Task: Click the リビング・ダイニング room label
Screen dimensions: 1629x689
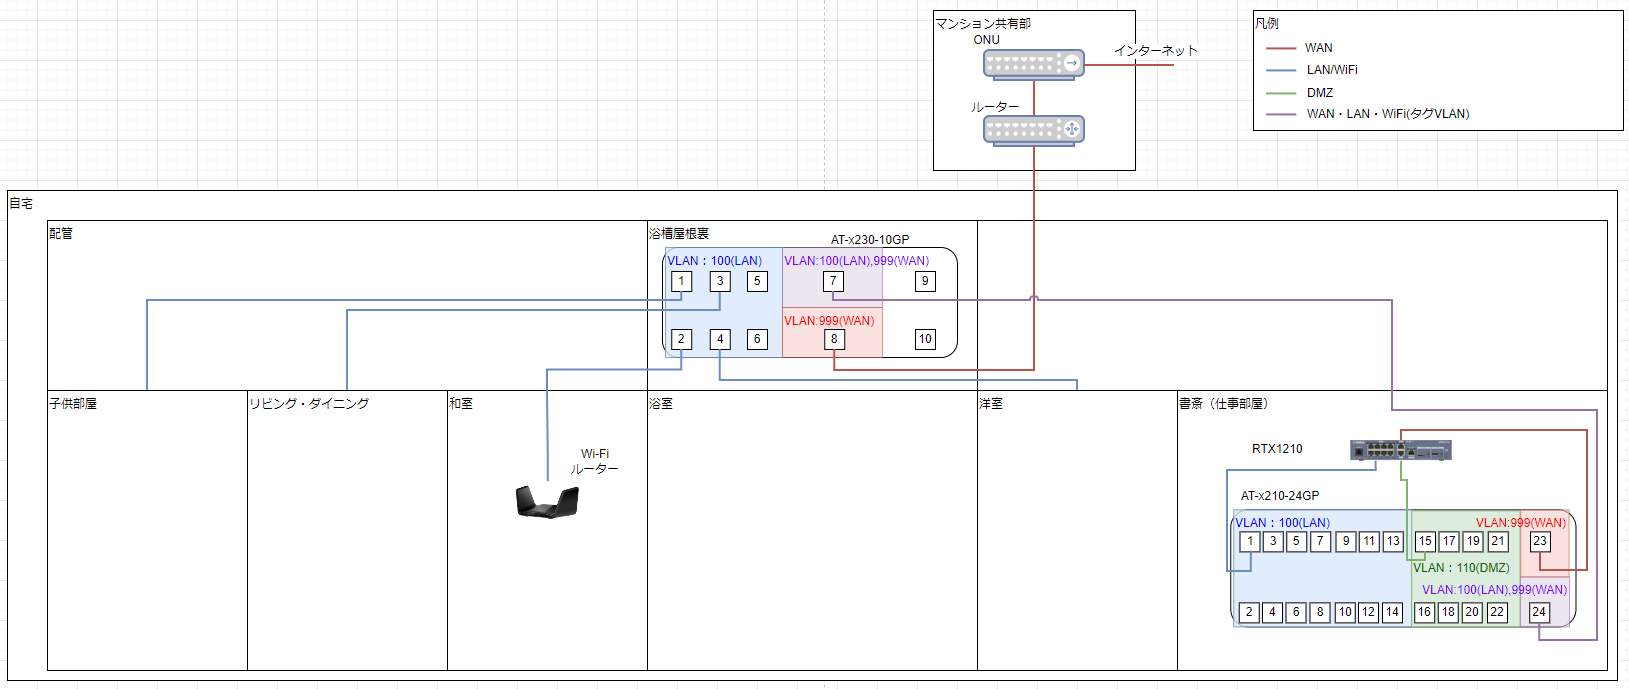Action: click(x=309, y=403)
